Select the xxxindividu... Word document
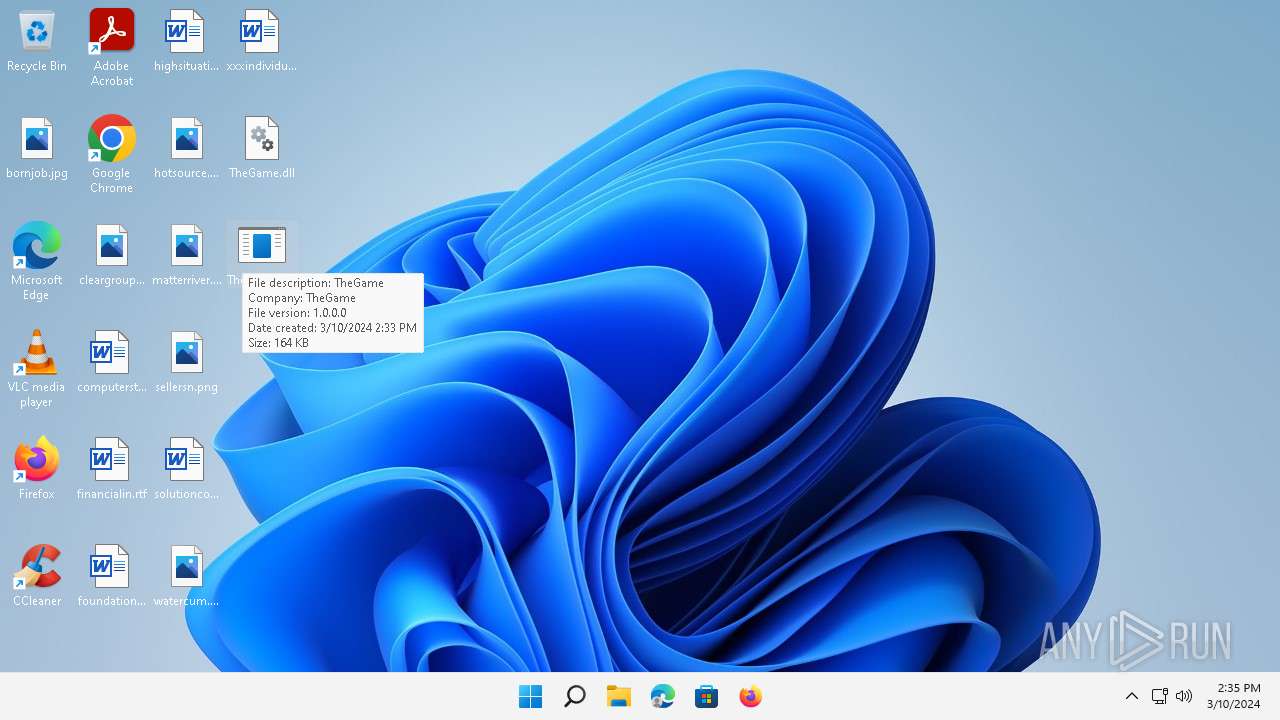The width and height of the screenshot is (1280, 720). tap(261, 40)
